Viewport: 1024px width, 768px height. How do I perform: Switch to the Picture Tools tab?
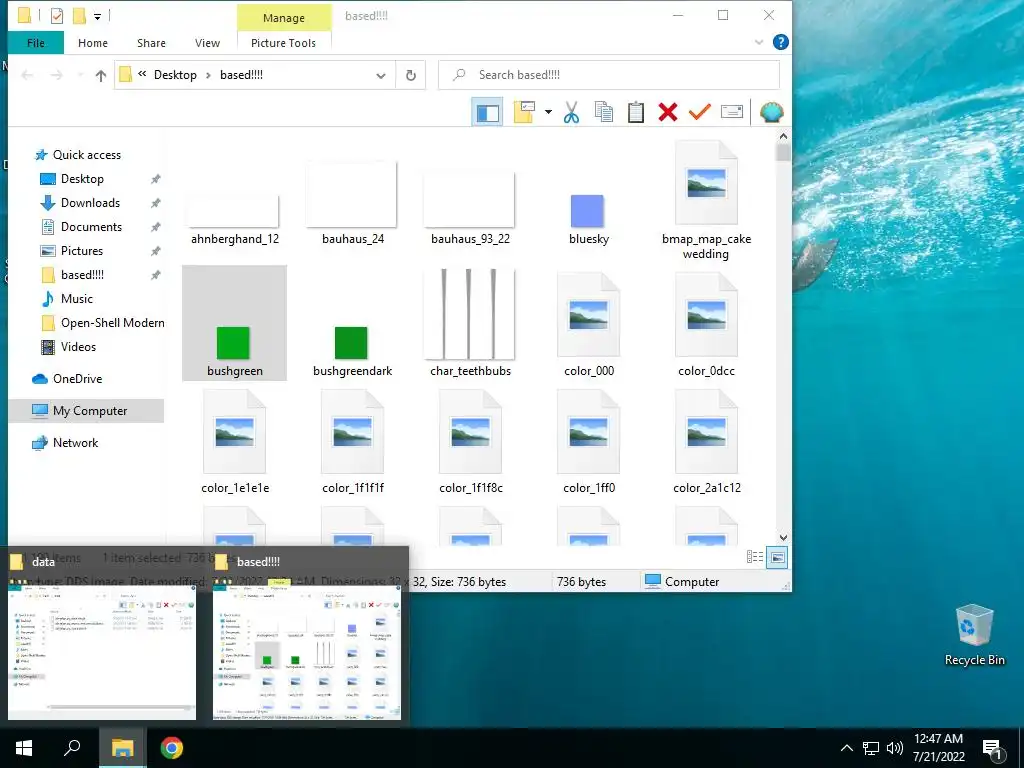tap(283, 43)
